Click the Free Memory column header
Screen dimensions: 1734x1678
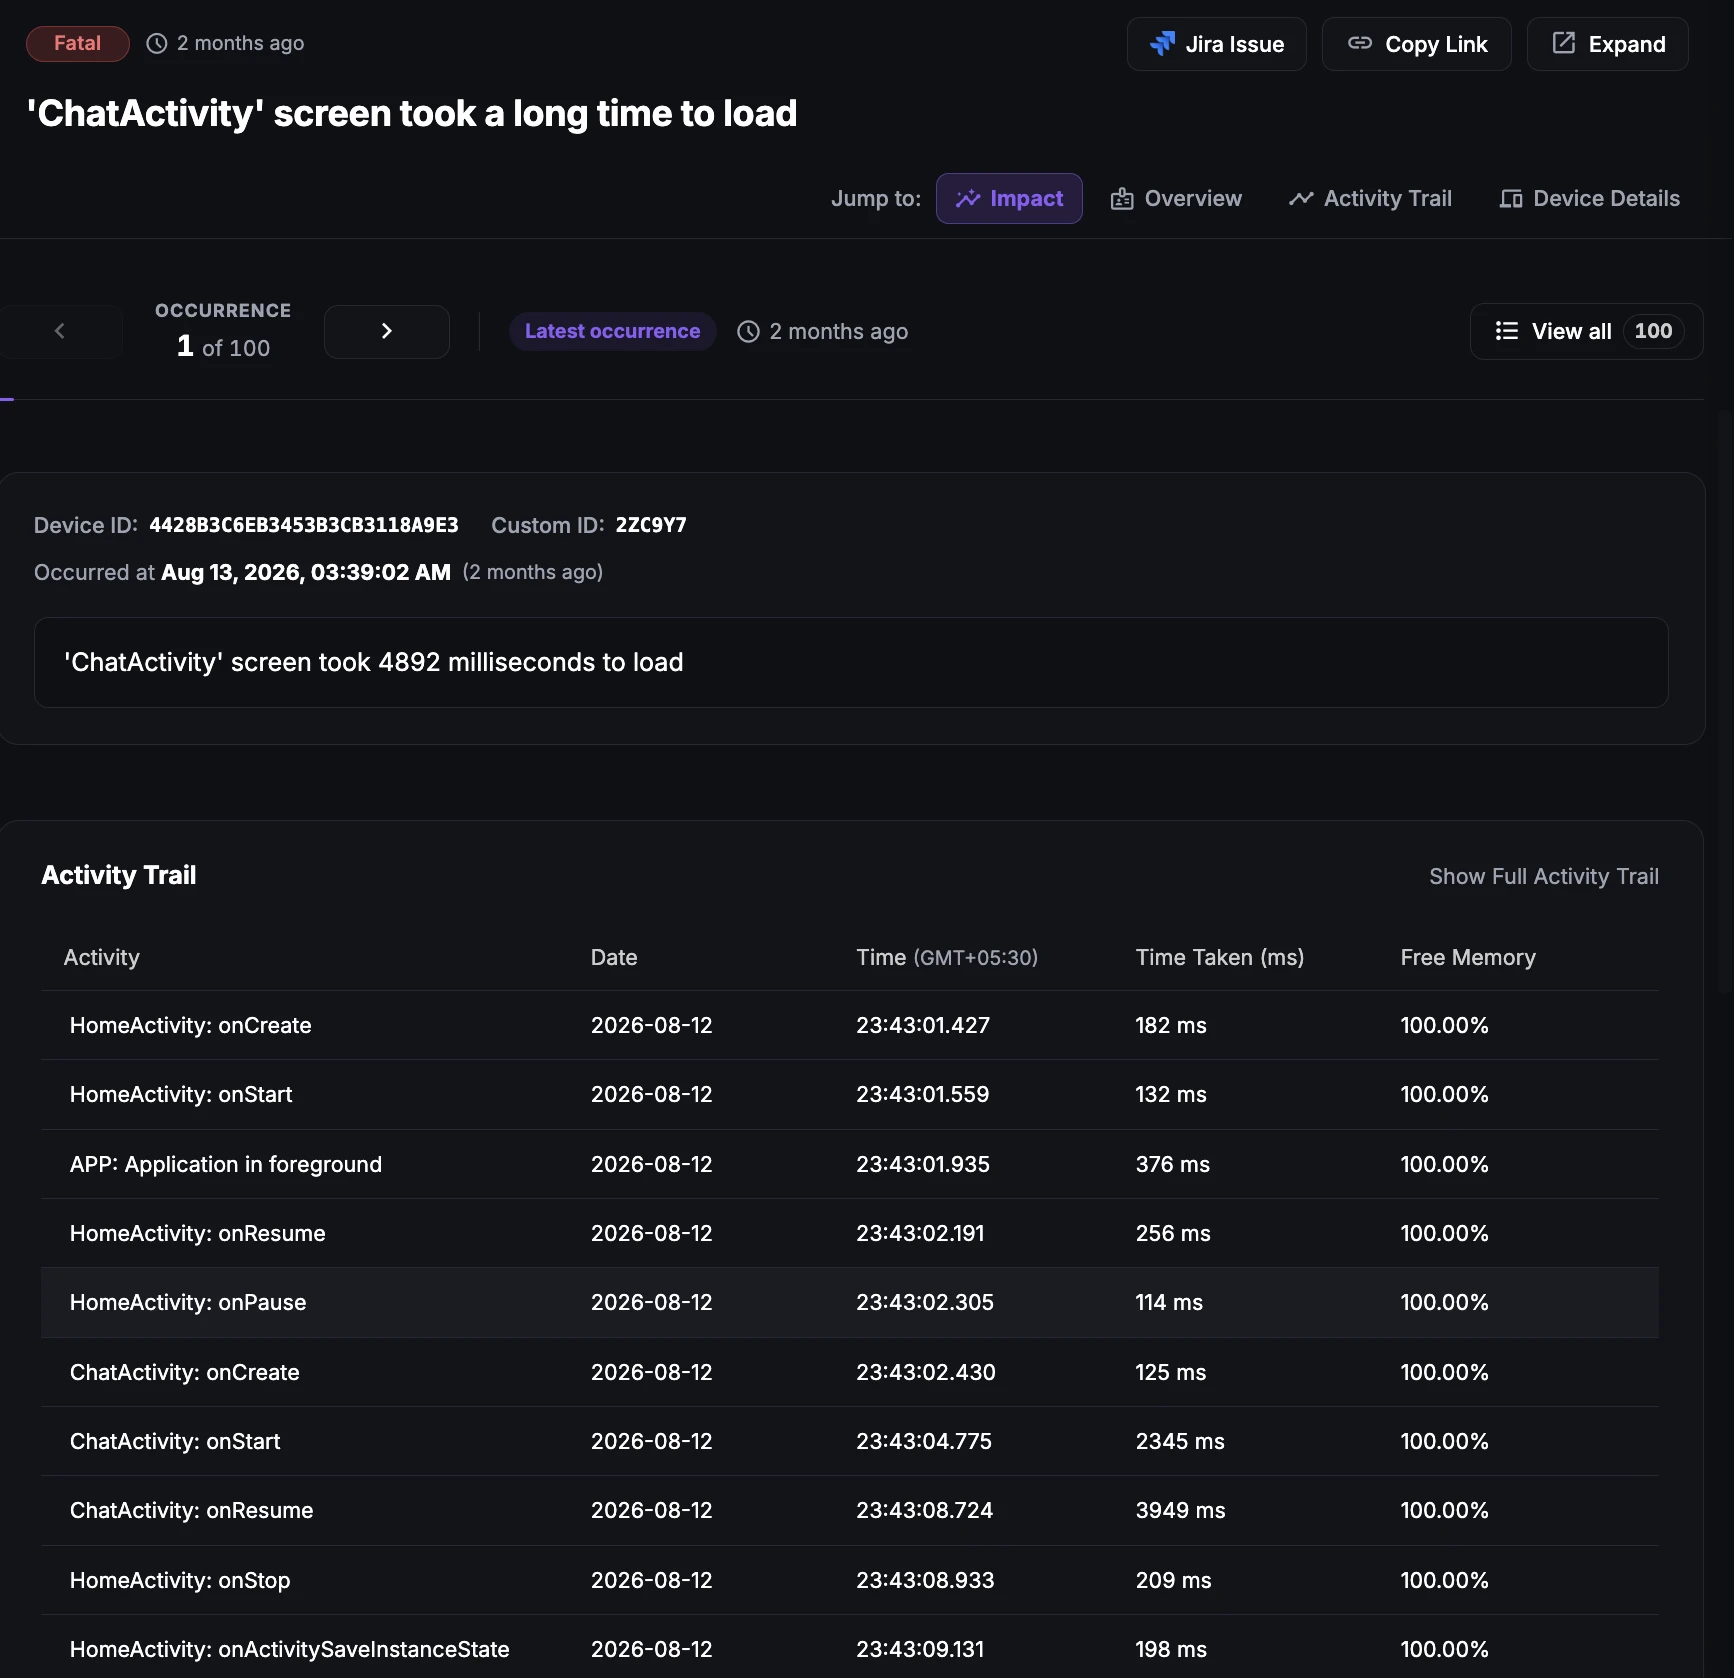coord(1467,957)
